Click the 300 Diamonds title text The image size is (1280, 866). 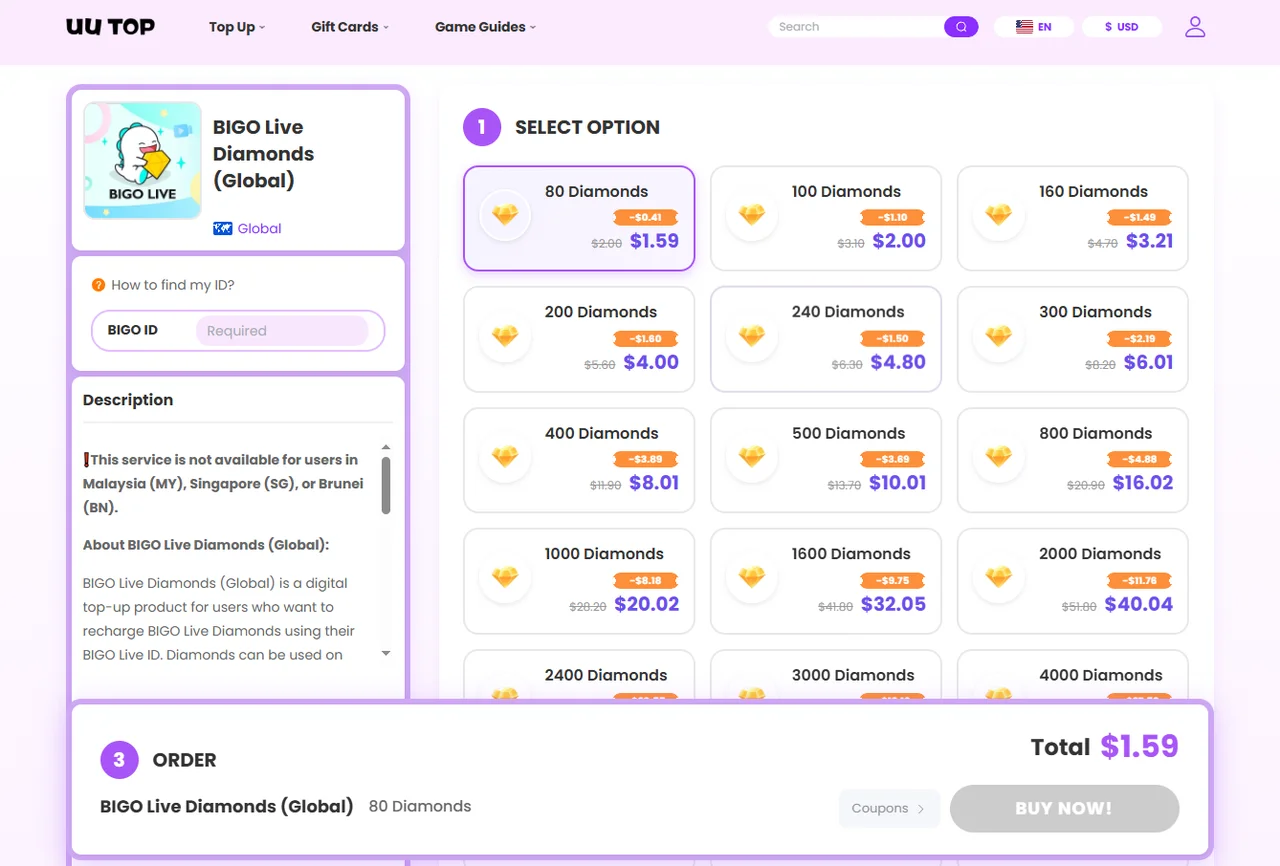pyautogui.click(x=1095, y=312)
